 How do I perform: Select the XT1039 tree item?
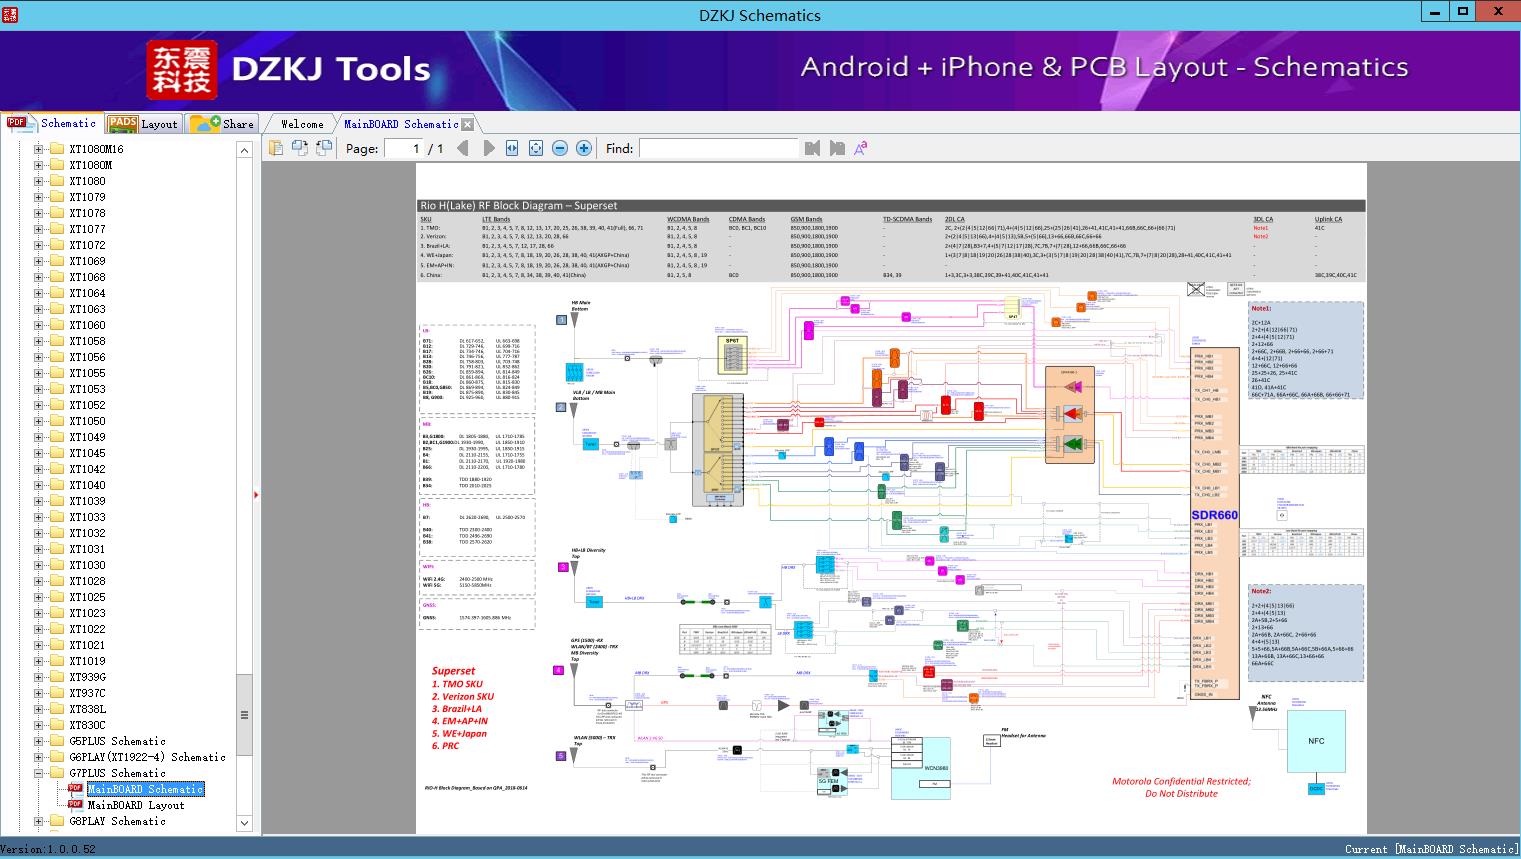click(87, 501)
